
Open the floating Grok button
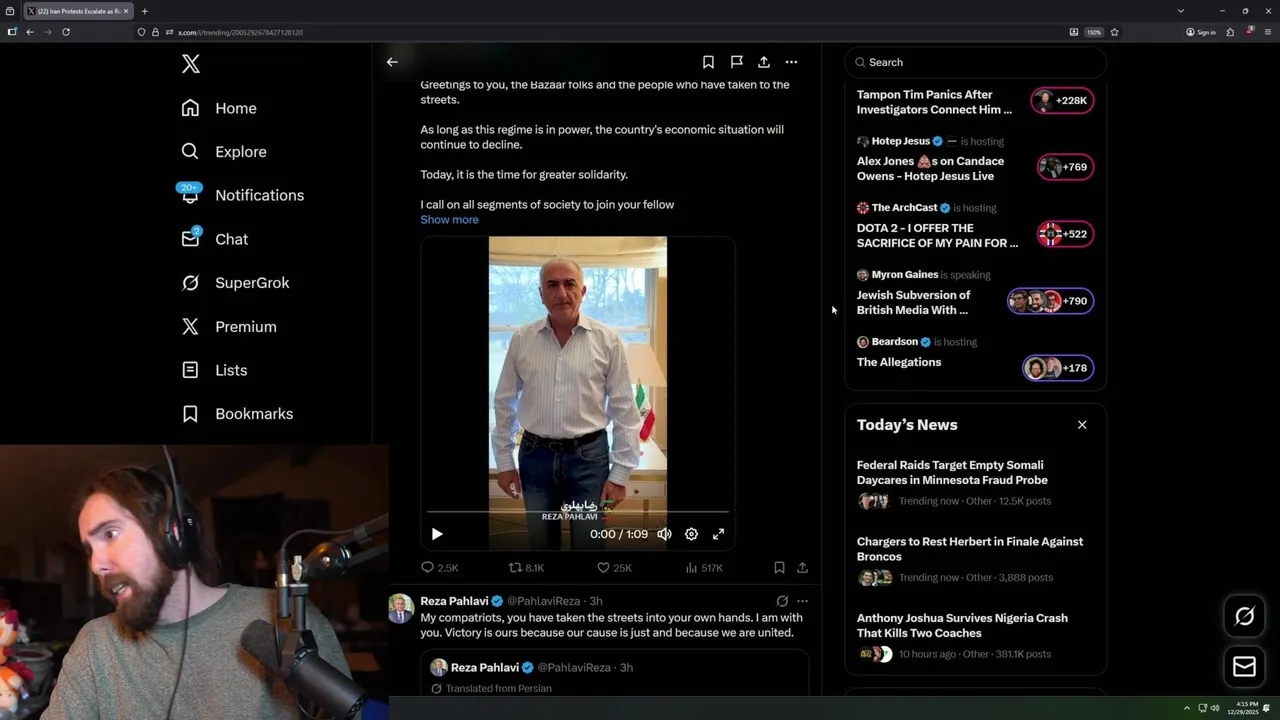pyautogui.click(x=1245, y=616)
